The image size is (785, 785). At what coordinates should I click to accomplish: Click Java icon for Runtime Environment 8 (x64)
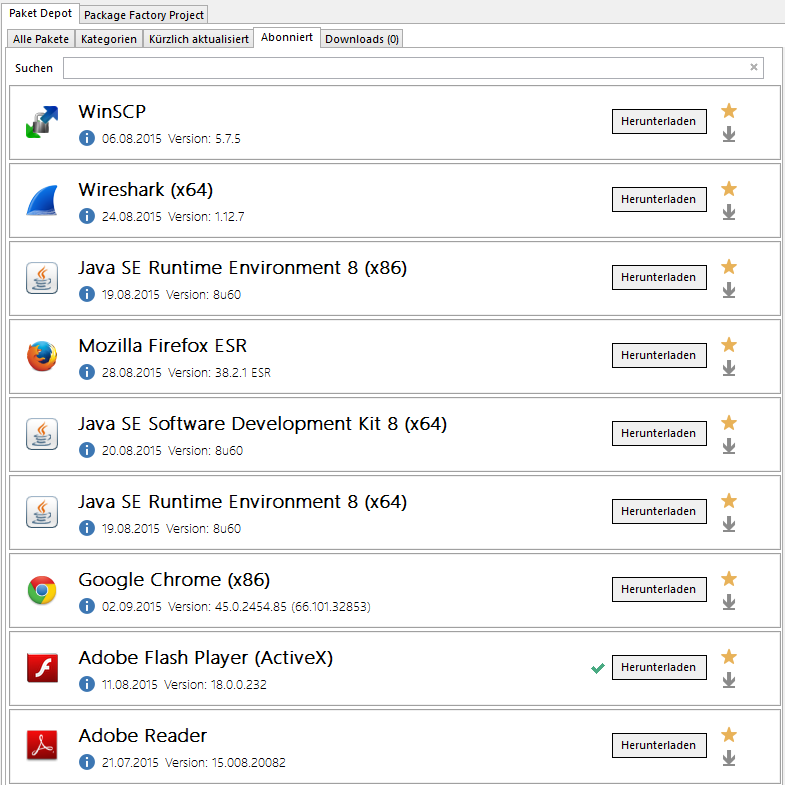tap(42, 512)
